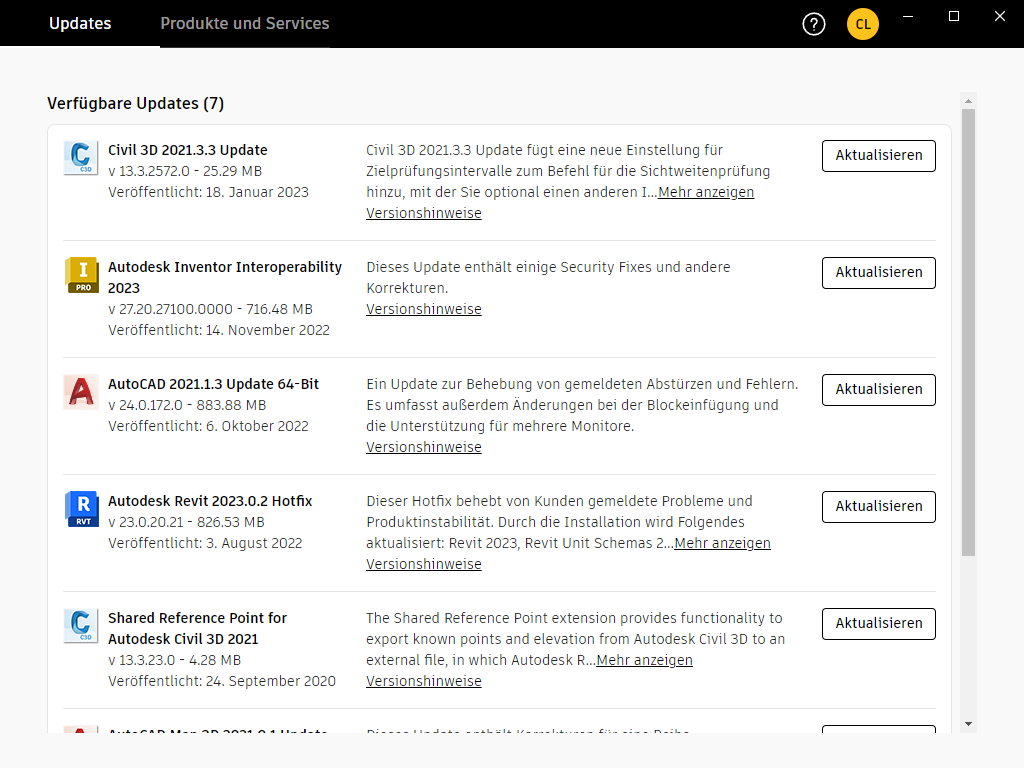Open Versionshinweise for AutoCAD 2021.1.3
This screenshot has height=768, width=1024.
tap(423, 447)
